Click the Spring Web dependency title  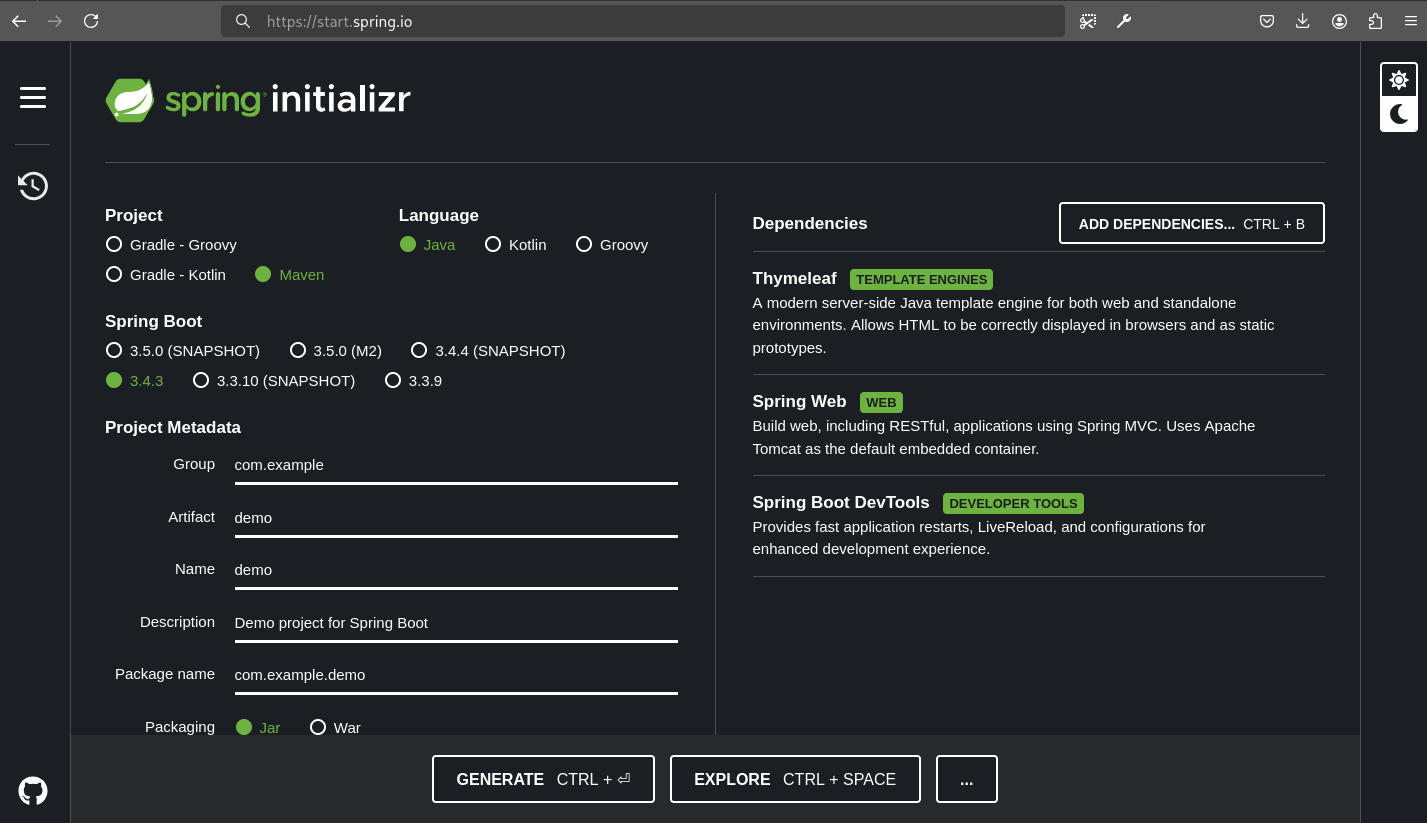[799, 402]
